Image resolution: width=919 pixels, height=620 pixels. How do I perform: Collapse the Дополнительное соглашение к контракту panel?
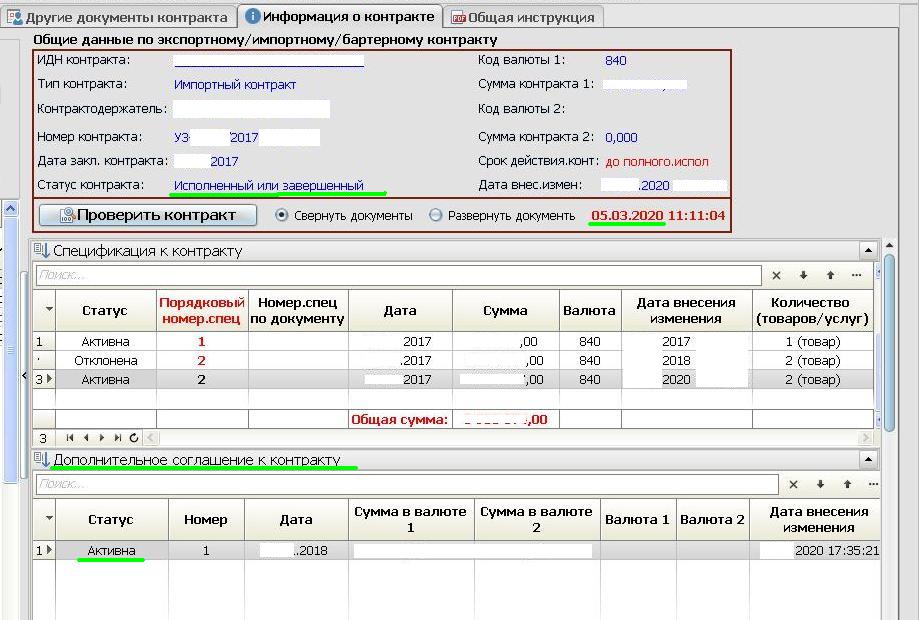[868, 460]
